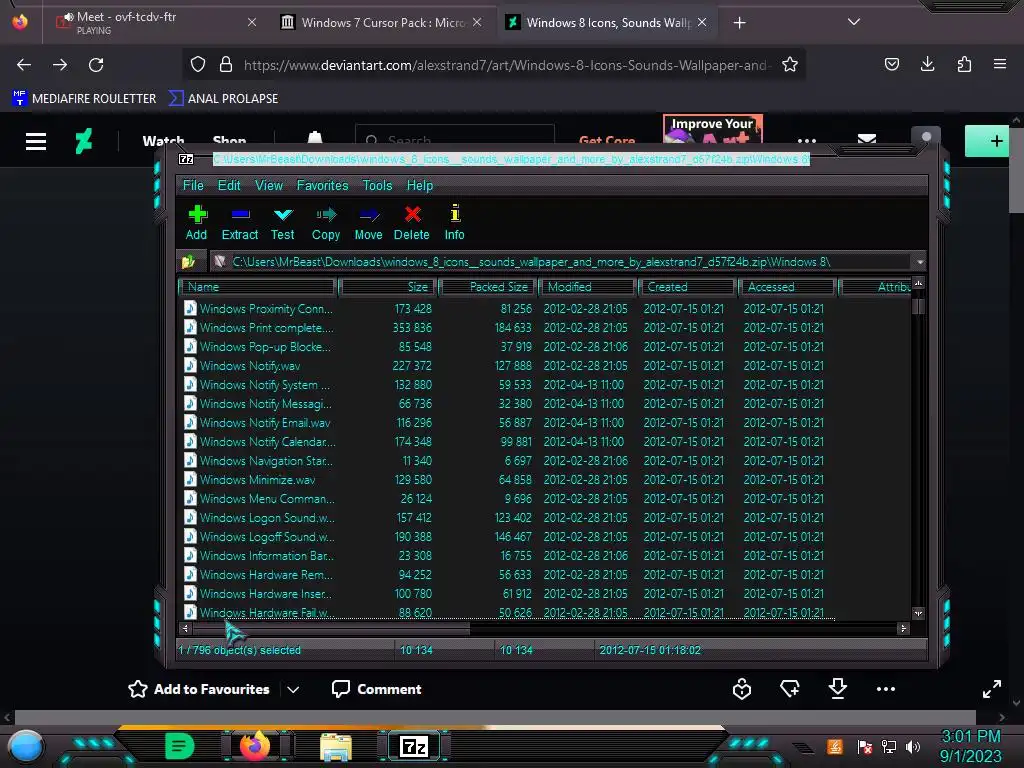Click 7-Zip horizontal scrollbar thumb
The height and width of the screenshot is (768, 1024).
point(332,628)
